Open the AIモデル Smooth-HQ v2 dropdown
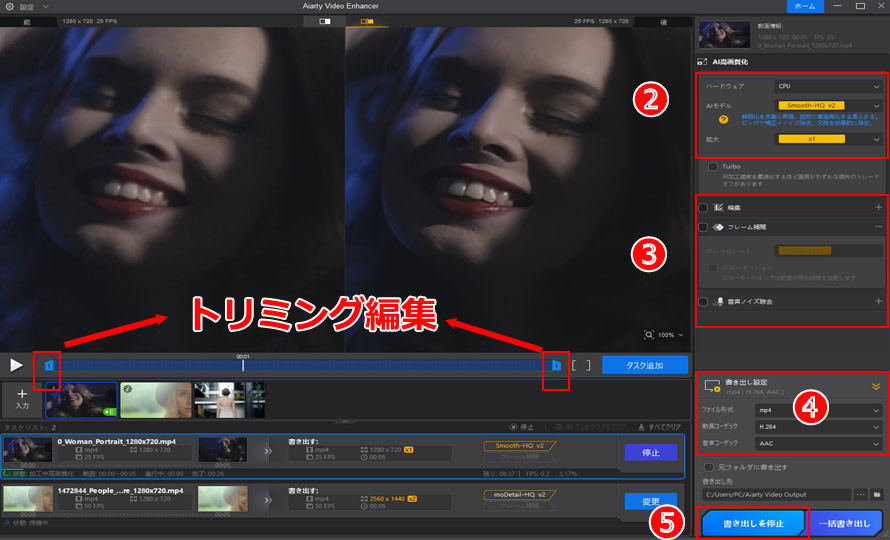890x540 pixels. (830, 104)
